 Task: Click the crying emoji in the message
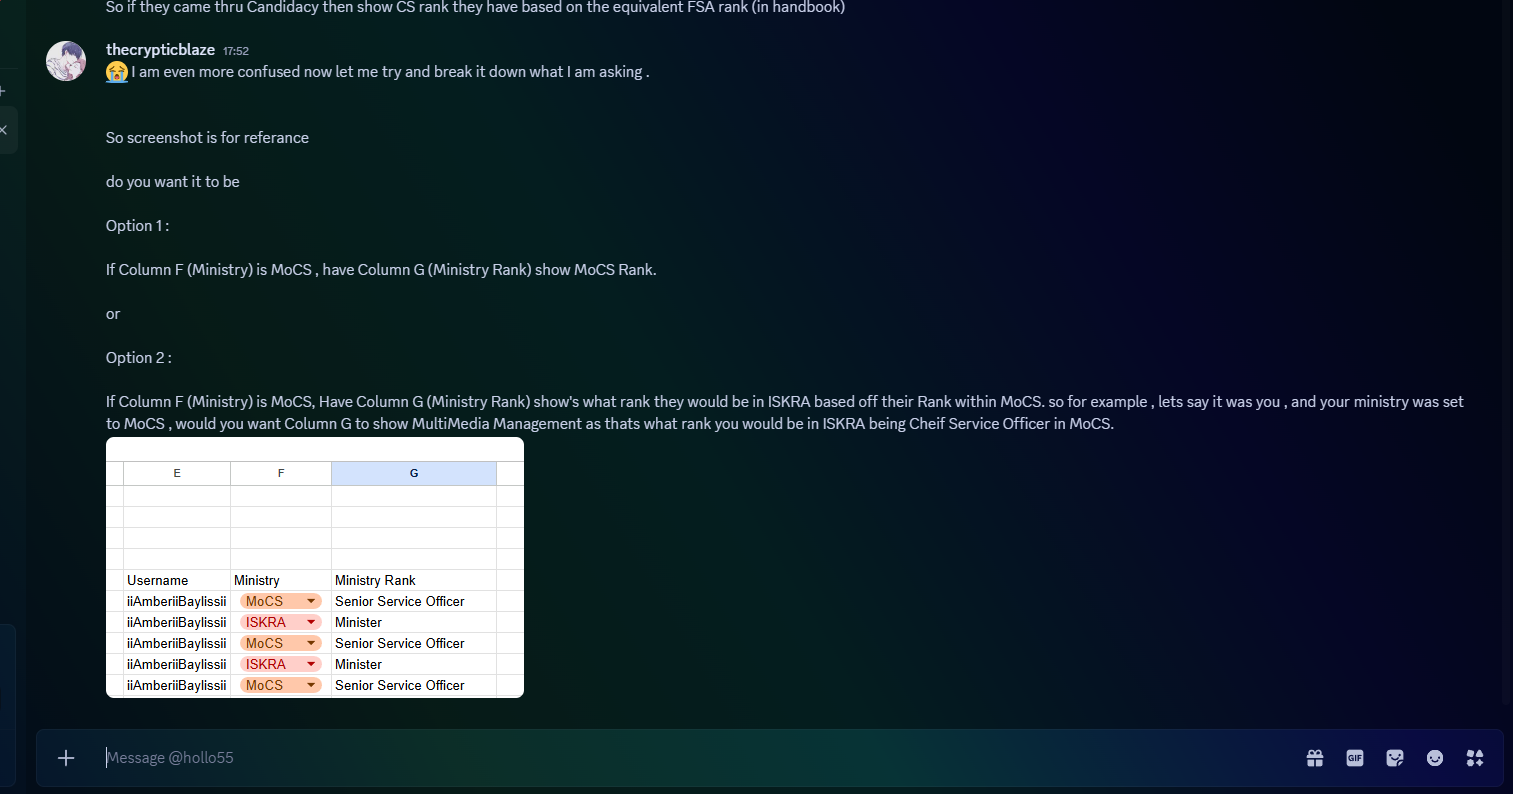pos(117,72)
